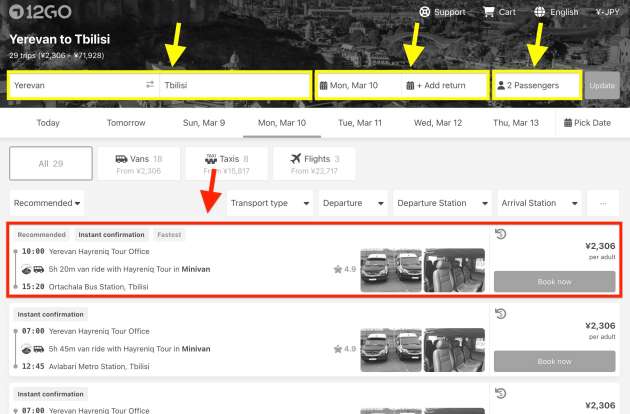Show All 29 trips filter
This screenshot has height=414, width=630.
[51, 164]
